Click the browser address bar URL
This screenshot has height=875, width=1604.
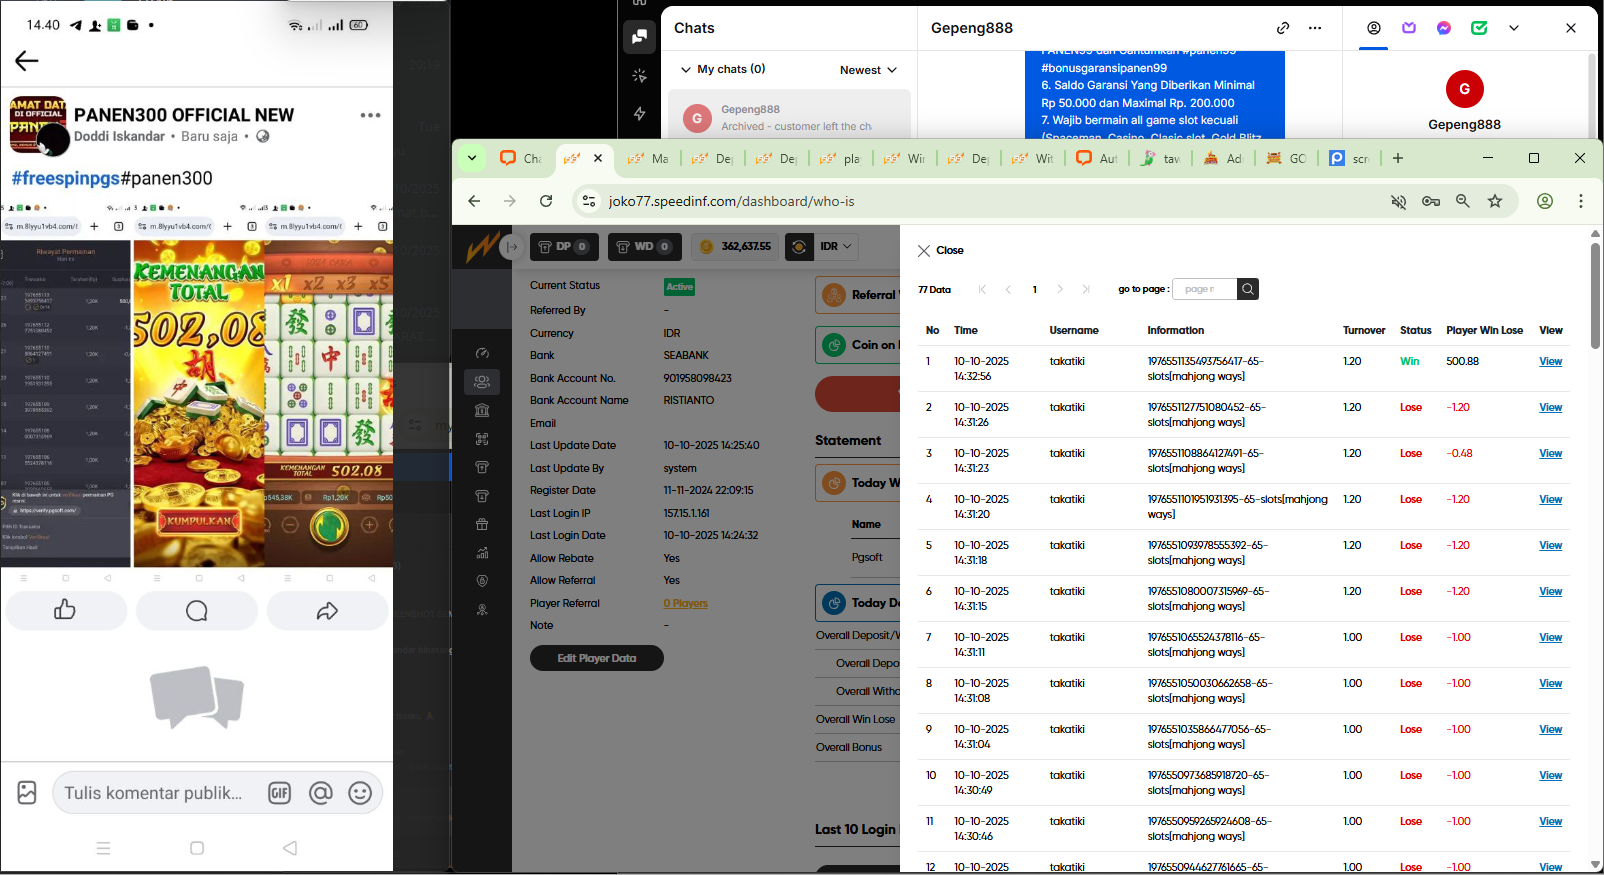[x=731, y=201]
